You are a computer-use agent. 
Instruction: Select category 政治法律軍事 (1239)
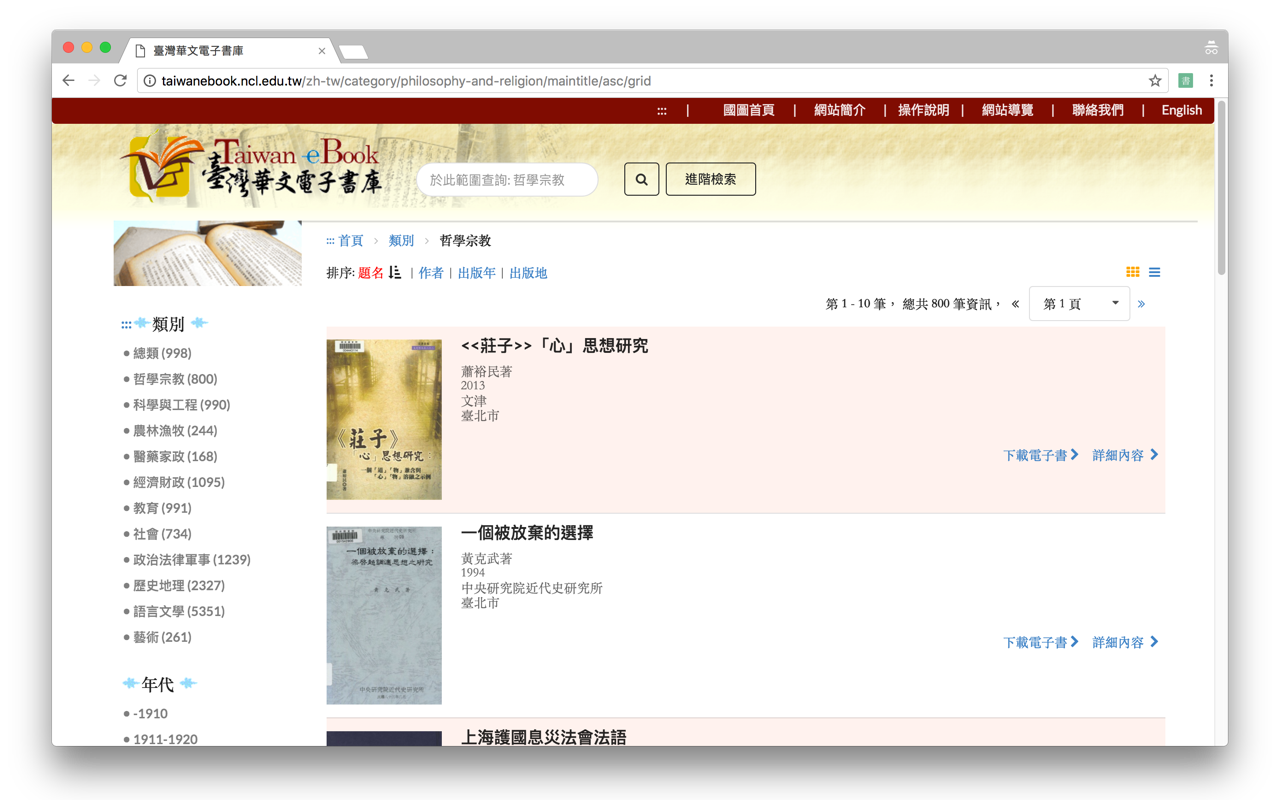192,560
